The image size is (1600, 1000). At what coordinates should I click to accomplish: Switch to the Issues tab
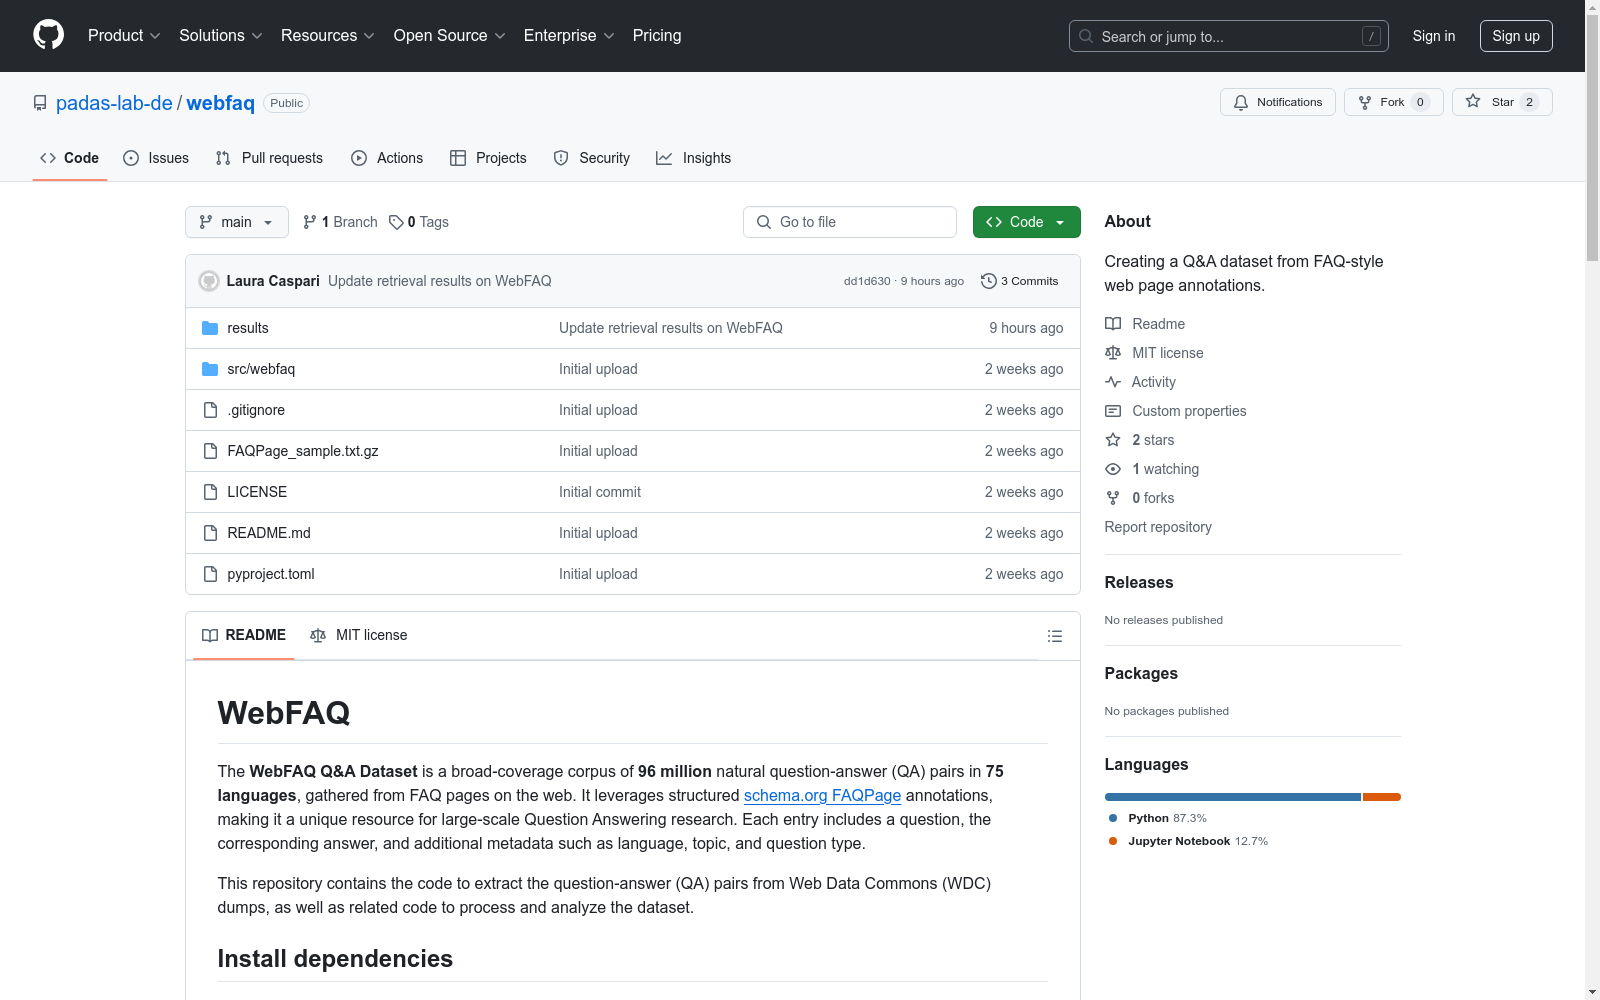coord(156,158)
